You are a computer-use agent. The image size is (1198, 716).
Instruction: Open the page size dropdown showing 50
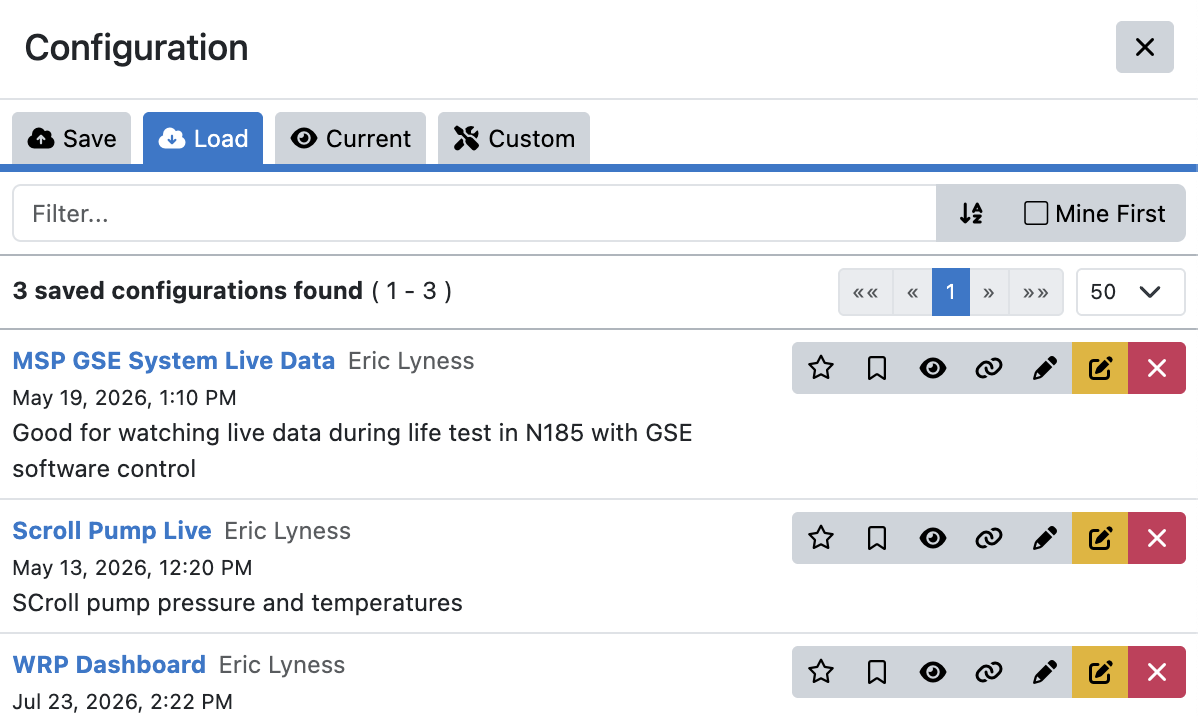[1130, 292]
